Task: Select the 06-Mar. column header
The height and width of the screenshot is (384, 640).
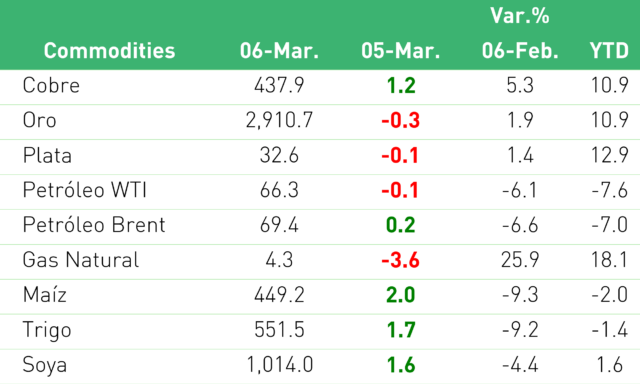Action: tap(279, 51)
